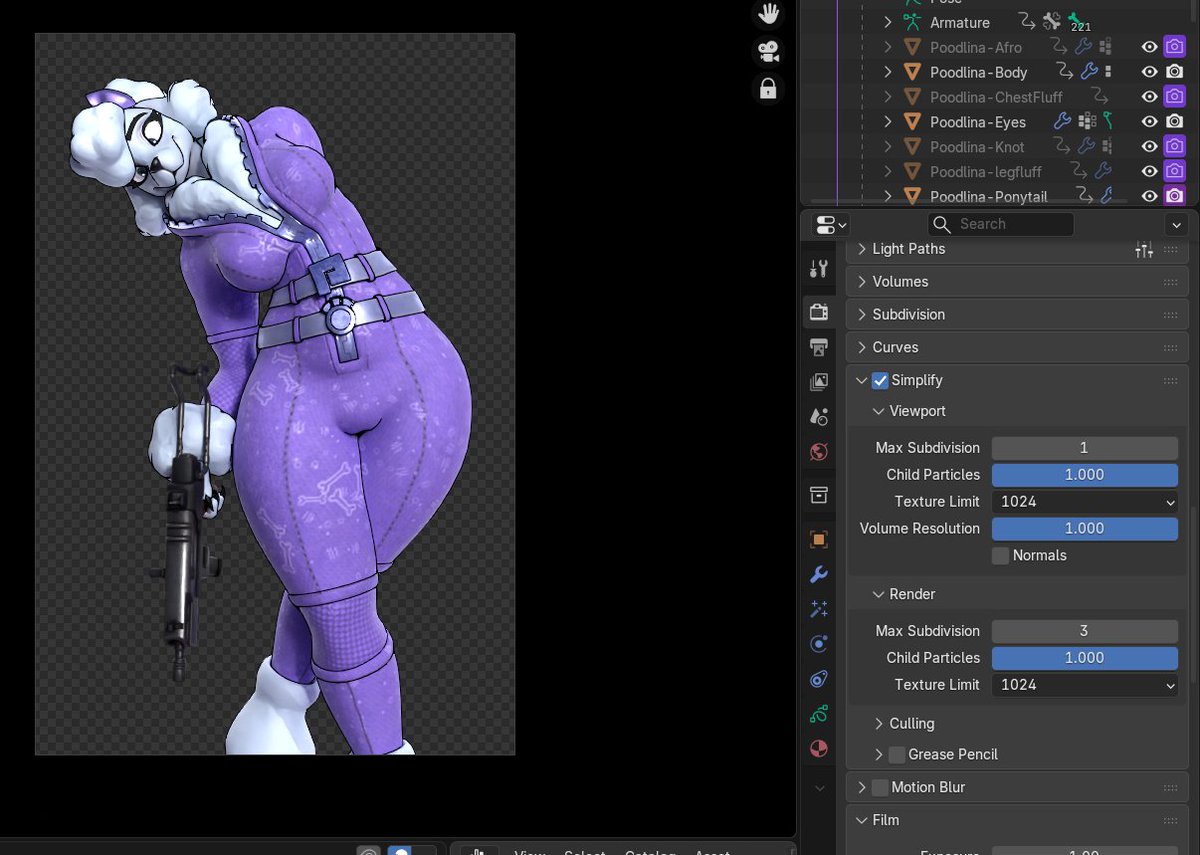The image size is (1200, 855).
Task: Click the Render Child Particles slider
Action: tap(1084, 658)
